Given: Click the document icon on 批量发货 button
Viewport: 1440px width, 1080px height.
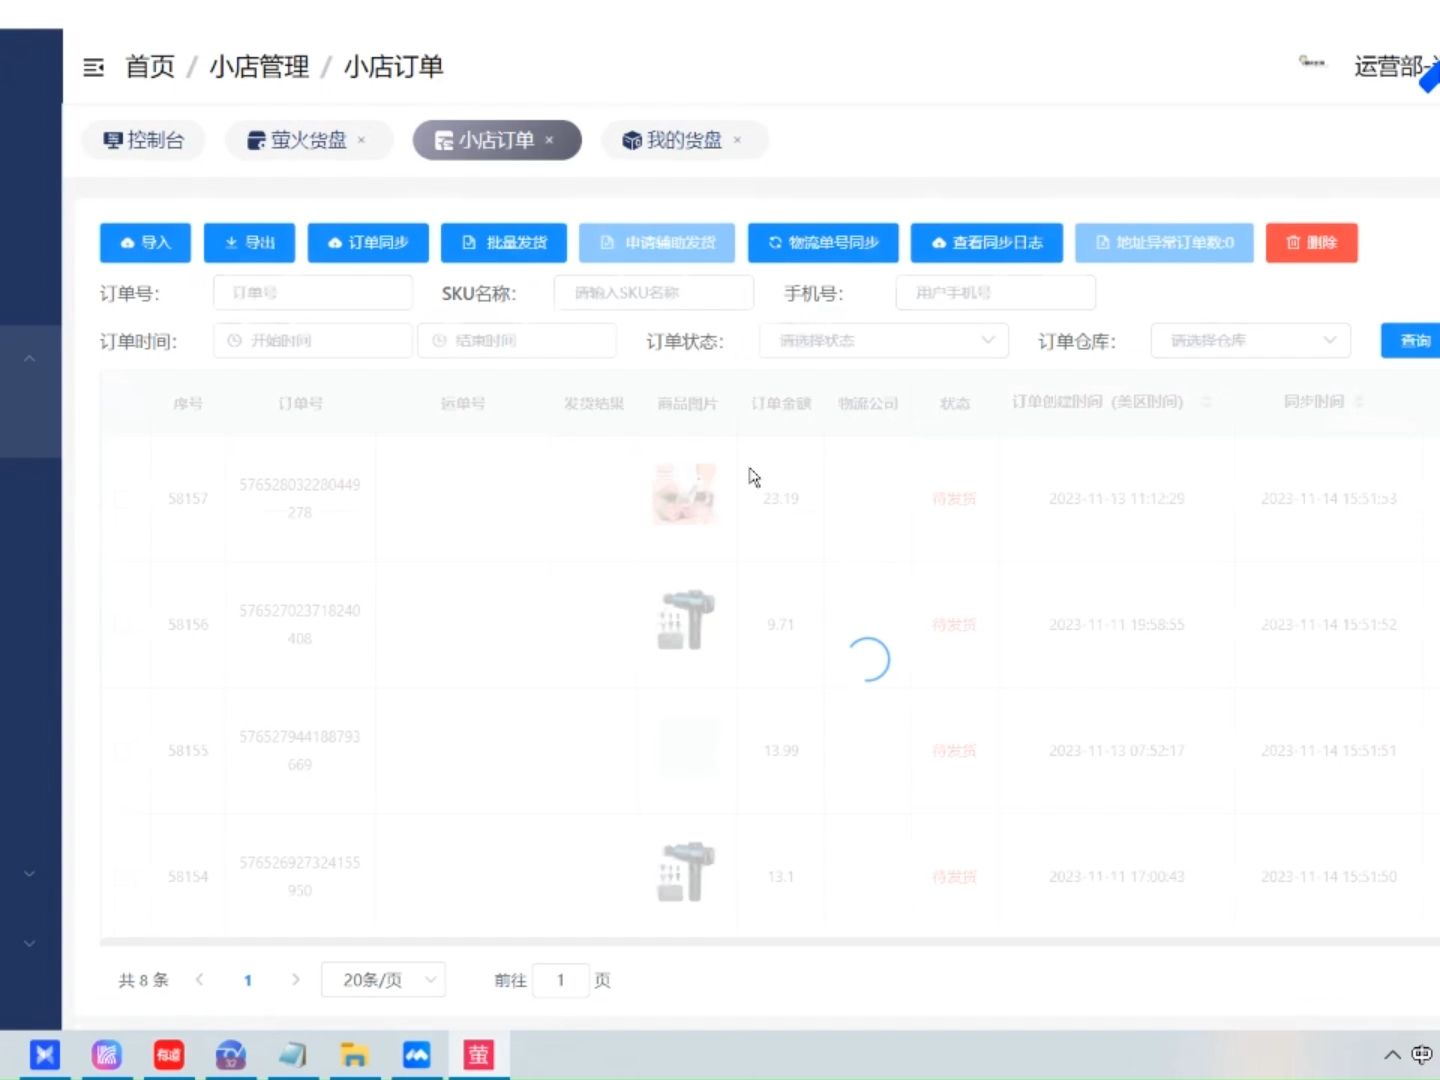Looking at the screenshot, I should tap(468, 242).
